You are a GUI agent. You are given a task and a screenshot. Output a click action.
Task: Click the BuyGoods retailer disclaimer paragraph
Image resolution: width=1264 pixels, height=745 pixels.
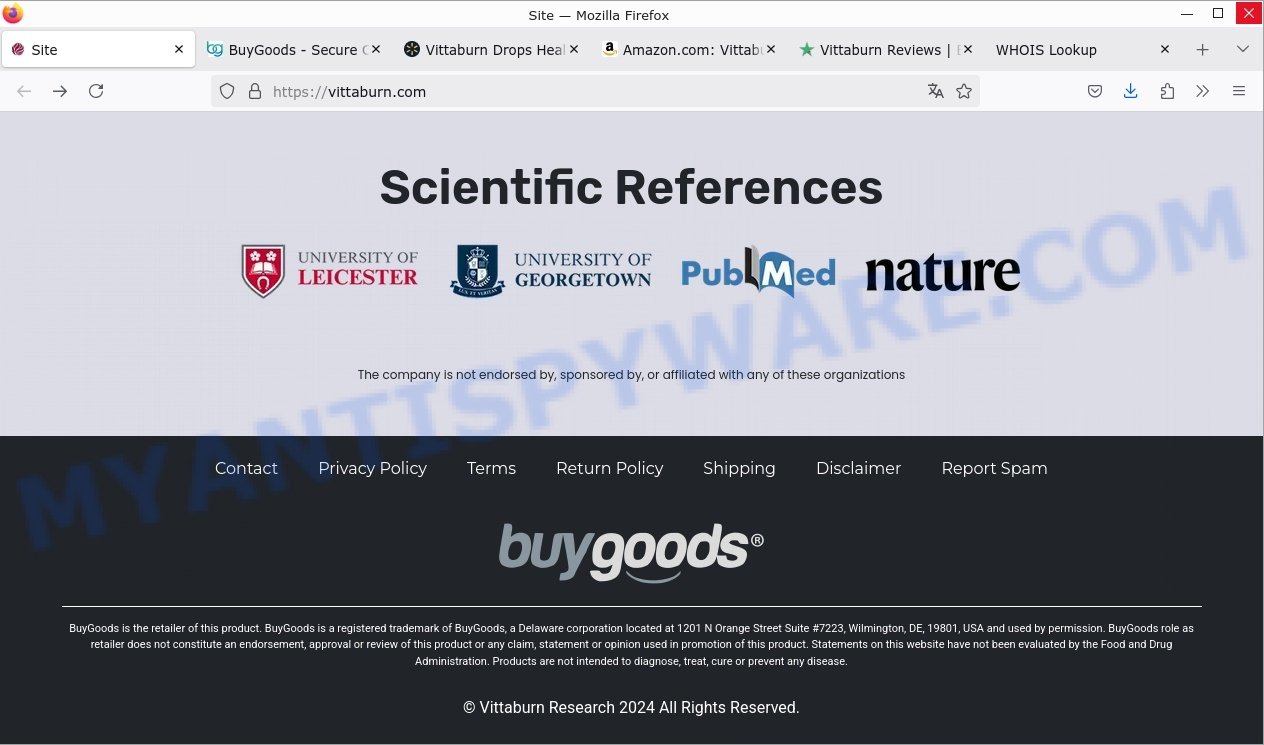click(x=631, y=644)
